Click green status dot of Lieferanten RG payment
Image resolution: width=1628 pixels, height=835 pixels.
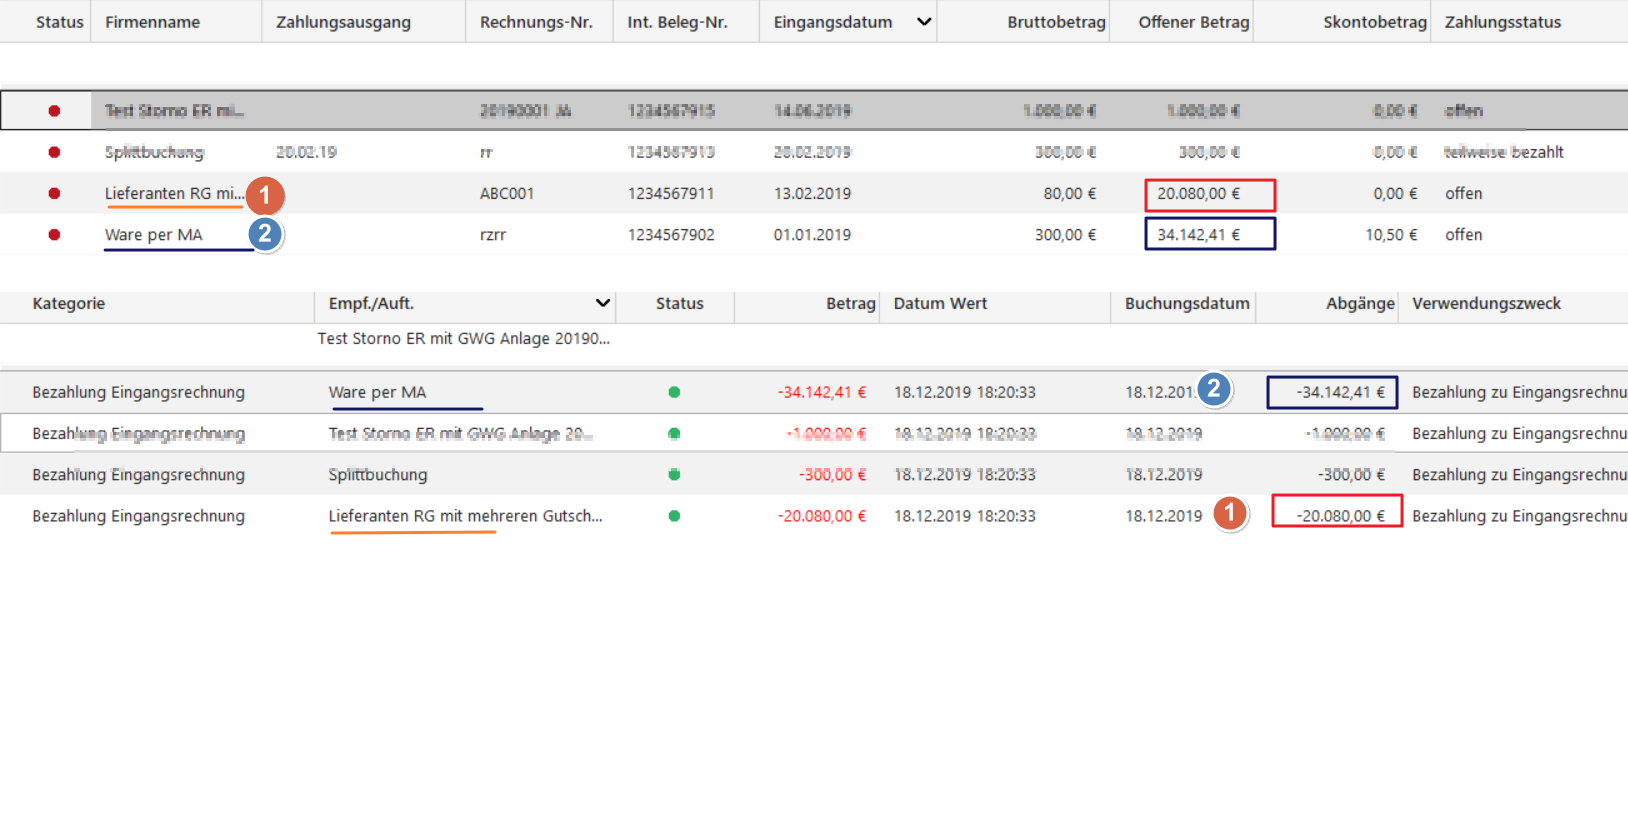point(674,516)
